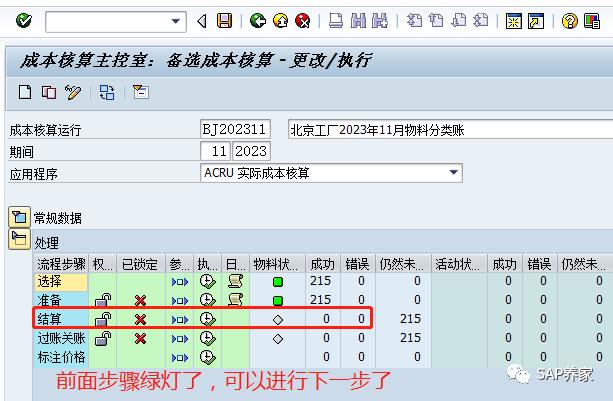This screenshot has width=613, height=401.
Task: Click the red Cancel icon
Action: pos(303,21)
